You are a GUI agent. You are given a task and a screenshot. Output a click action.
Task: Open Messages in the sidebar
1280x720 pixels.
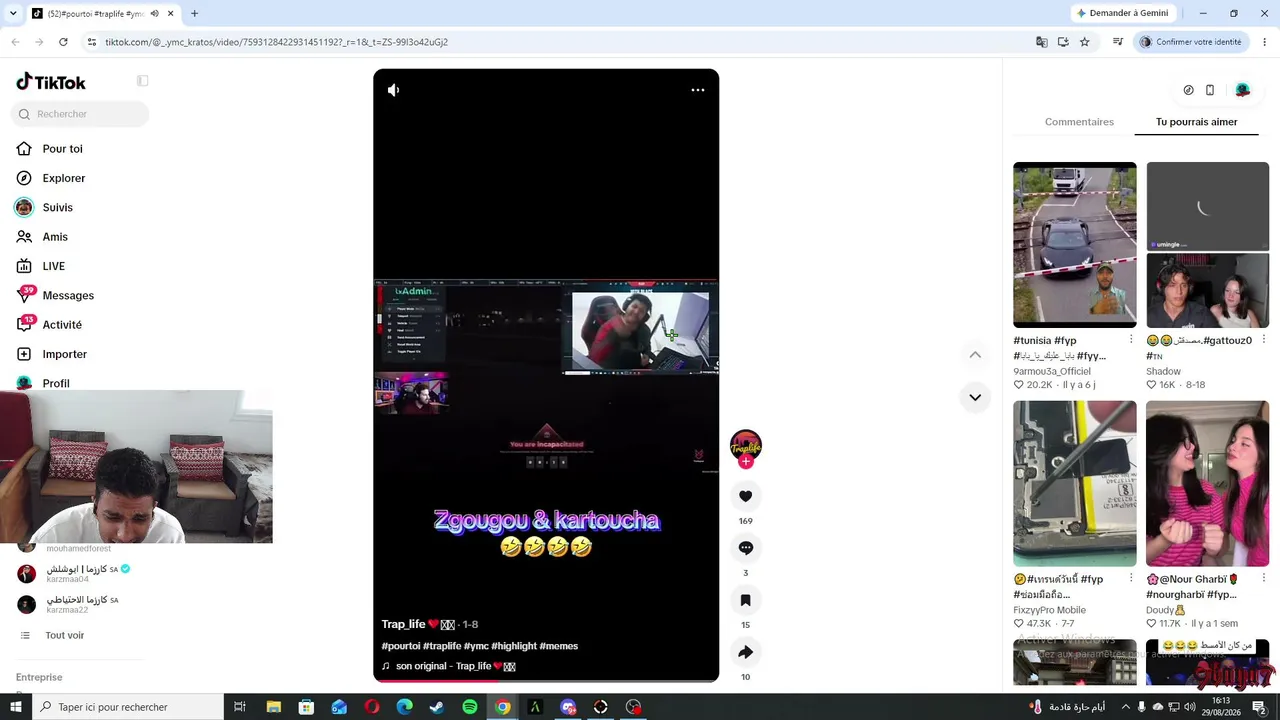pos(68,295)
